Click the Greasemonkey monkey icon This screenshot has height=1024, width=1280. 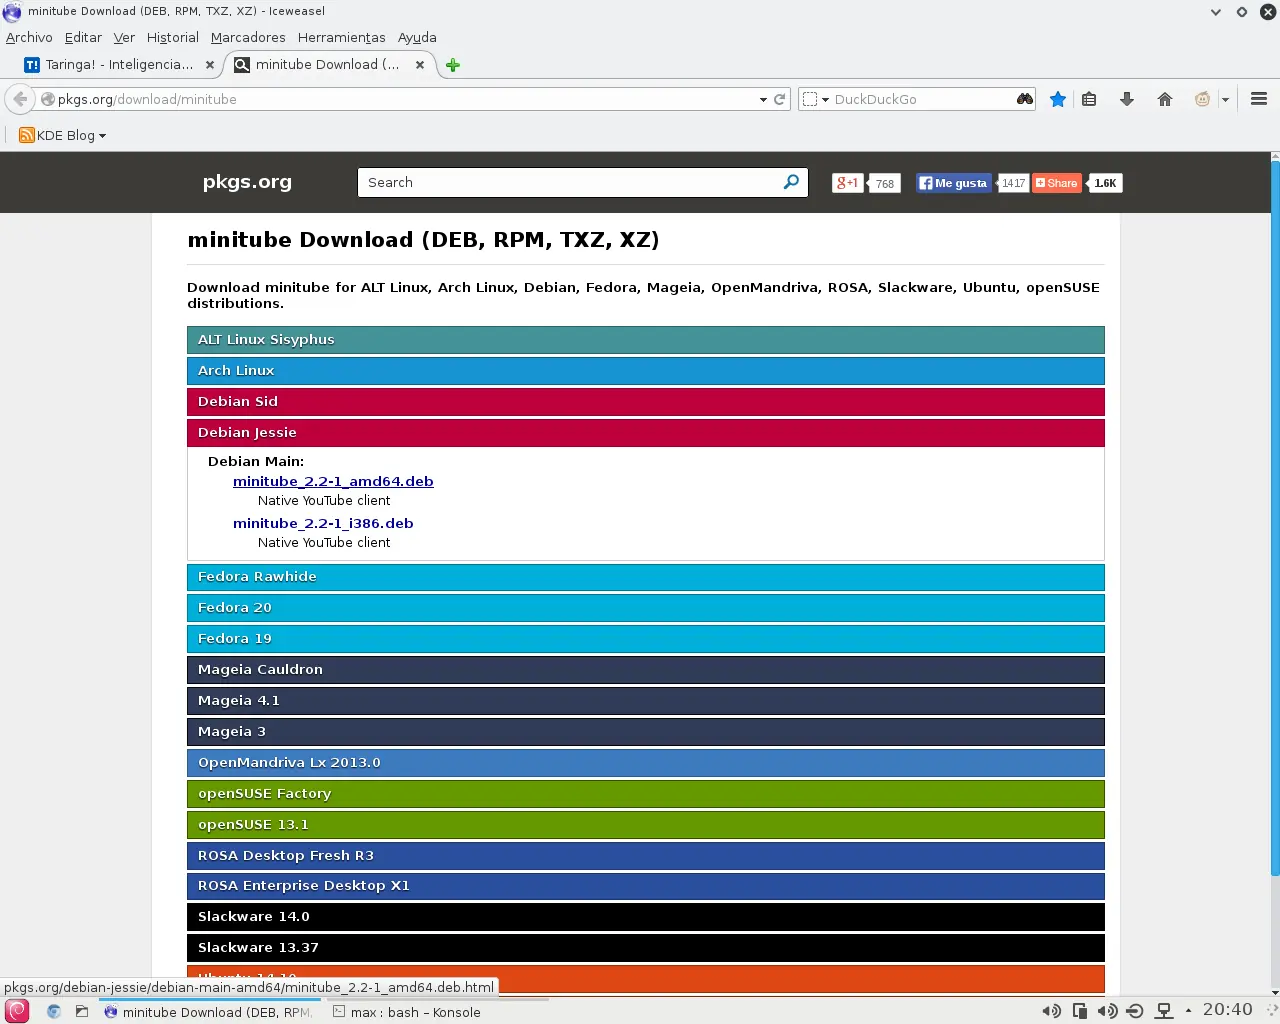point(1202,99)
